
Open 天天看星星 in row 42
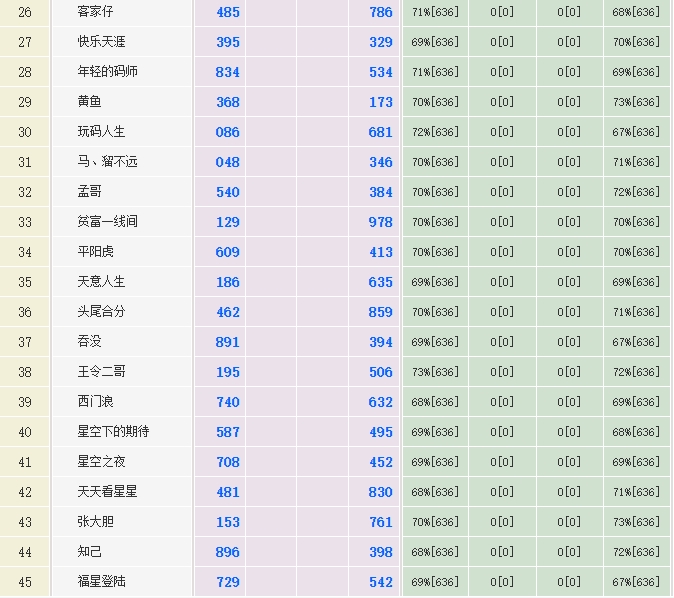107,492
